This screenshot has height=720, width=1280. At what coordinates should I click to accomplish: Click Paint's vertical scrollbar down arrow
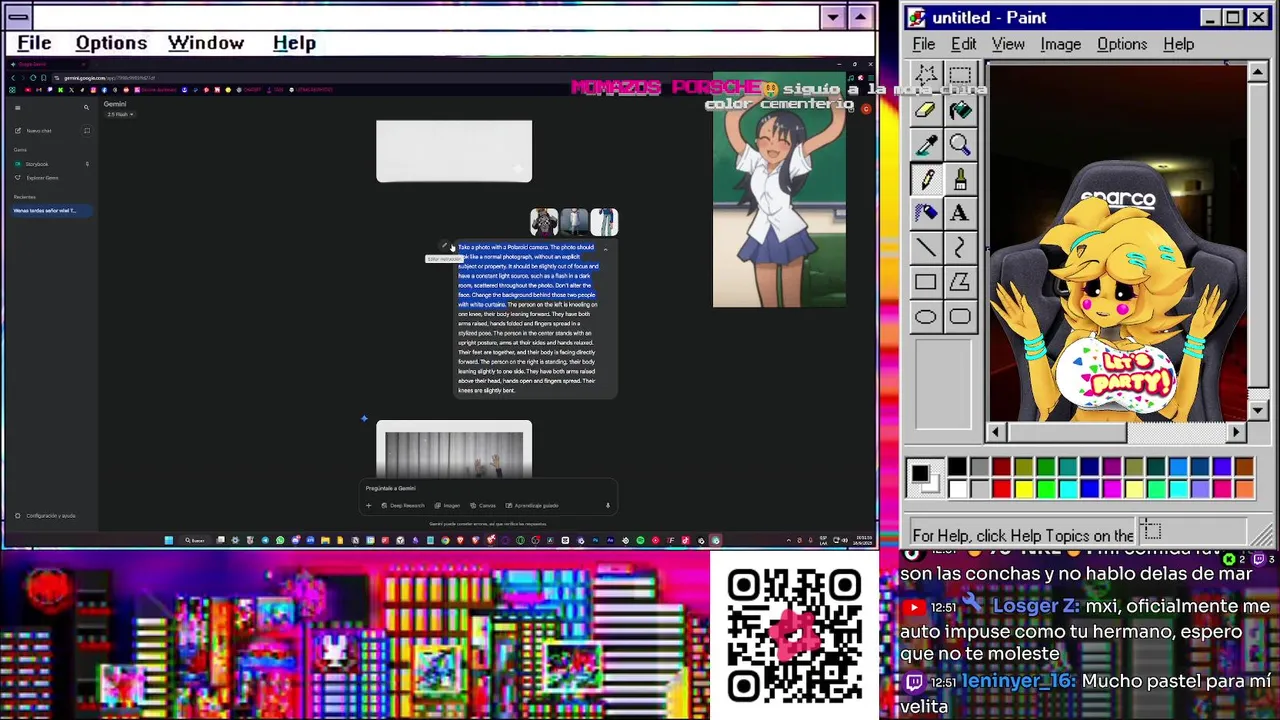[x=1258, y=411]
